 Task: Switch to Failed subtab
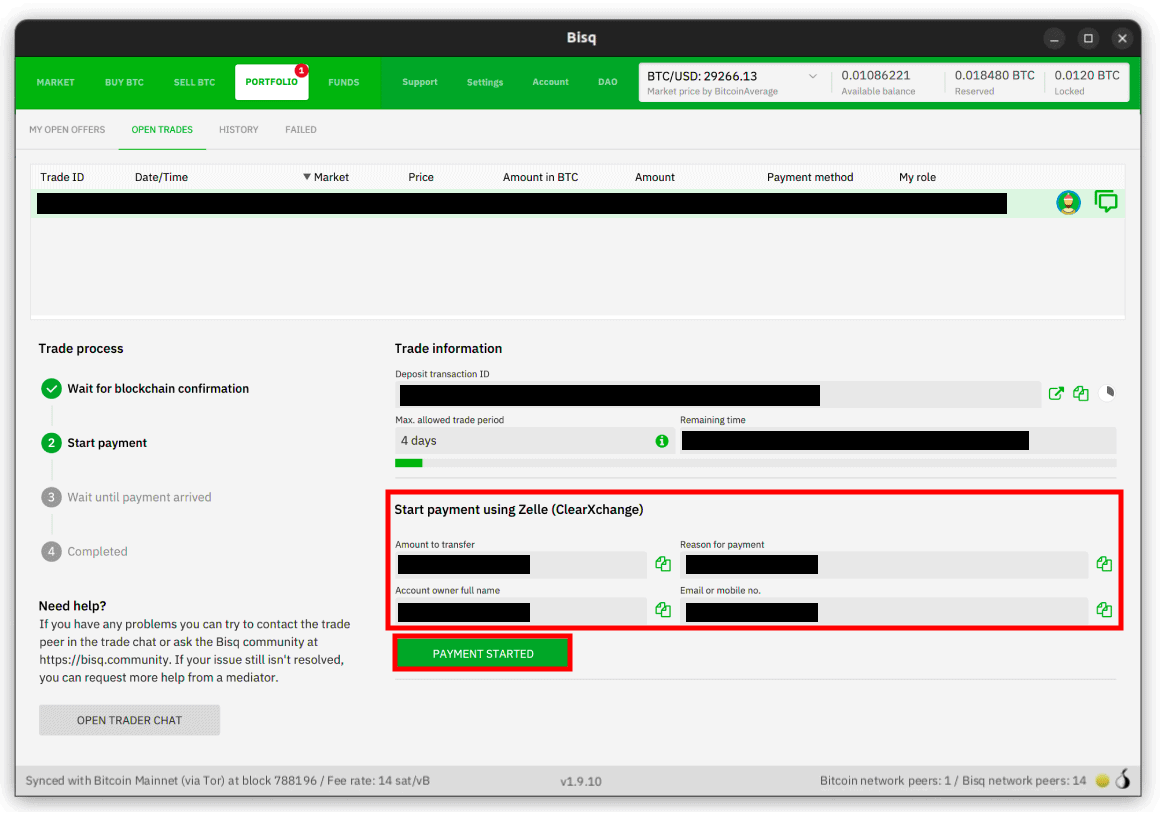point(300,129)
